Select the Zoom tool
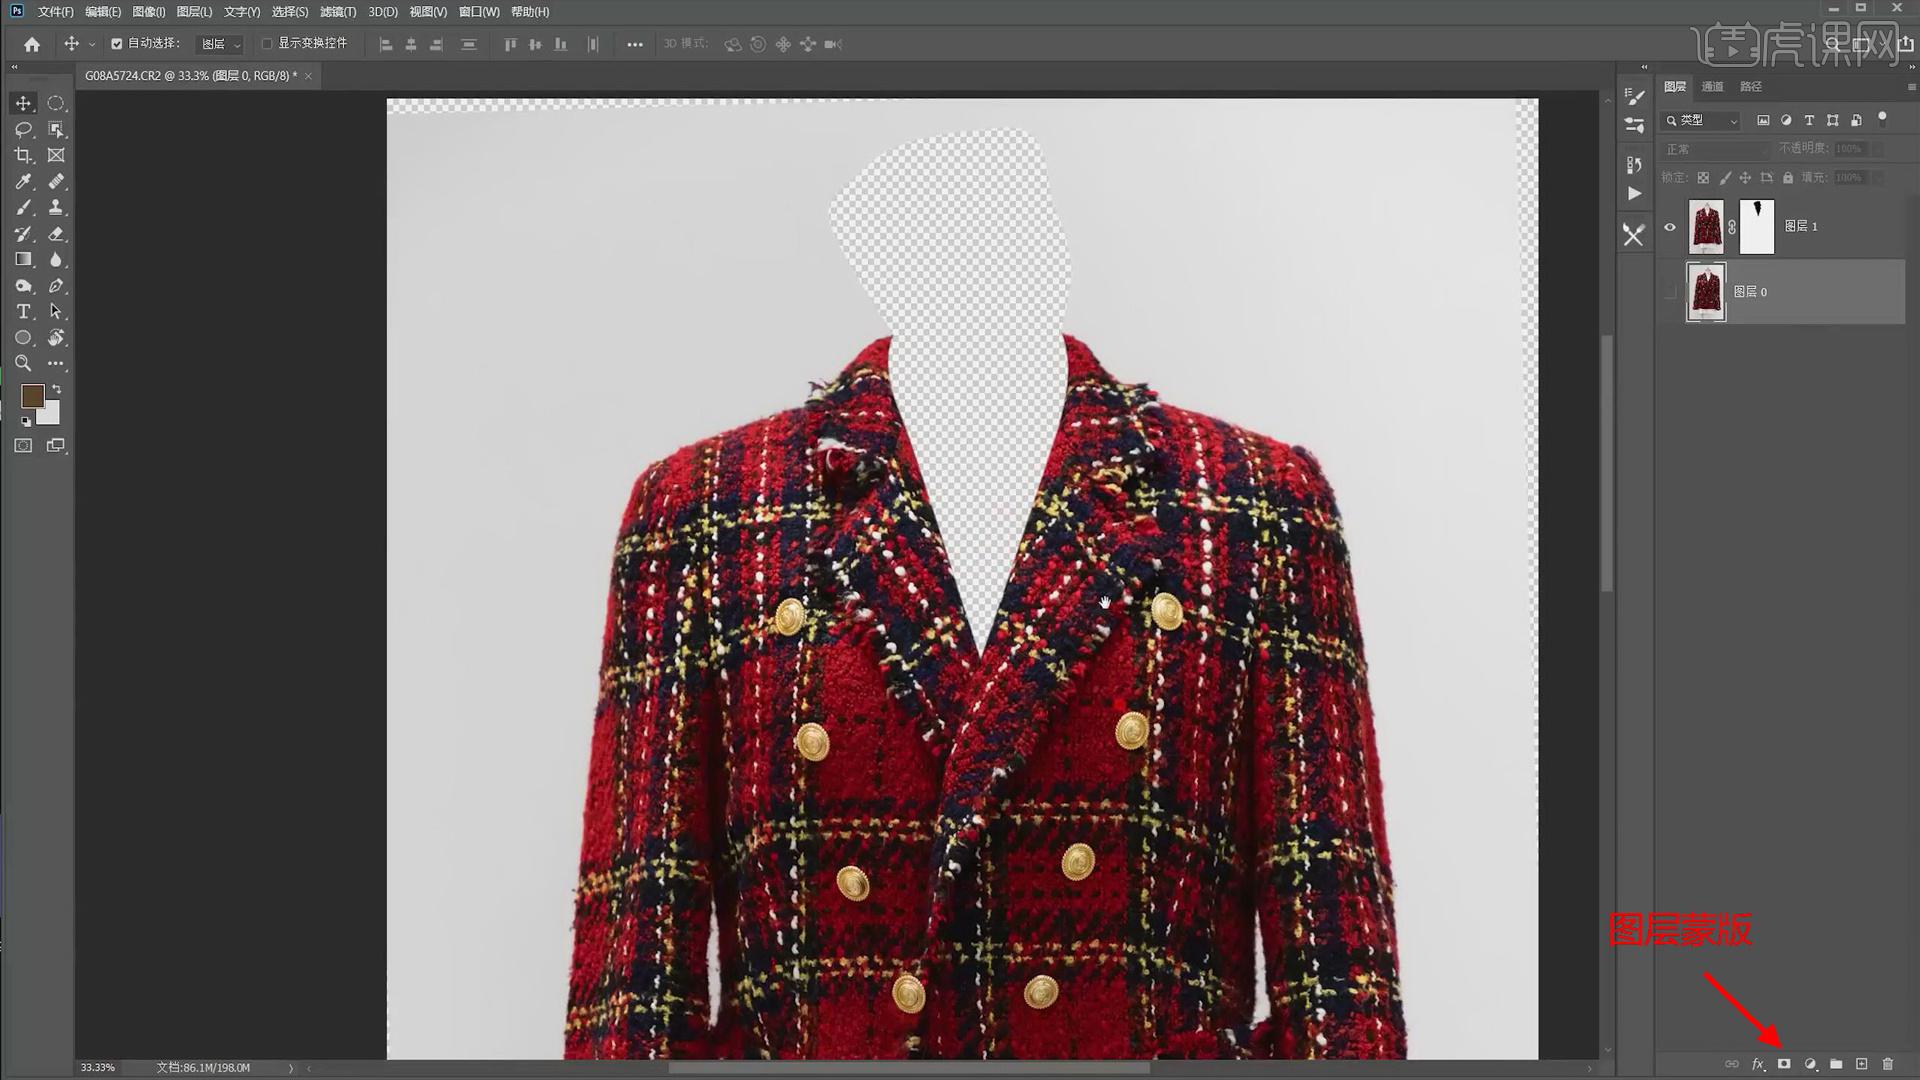 coord(23,363)
